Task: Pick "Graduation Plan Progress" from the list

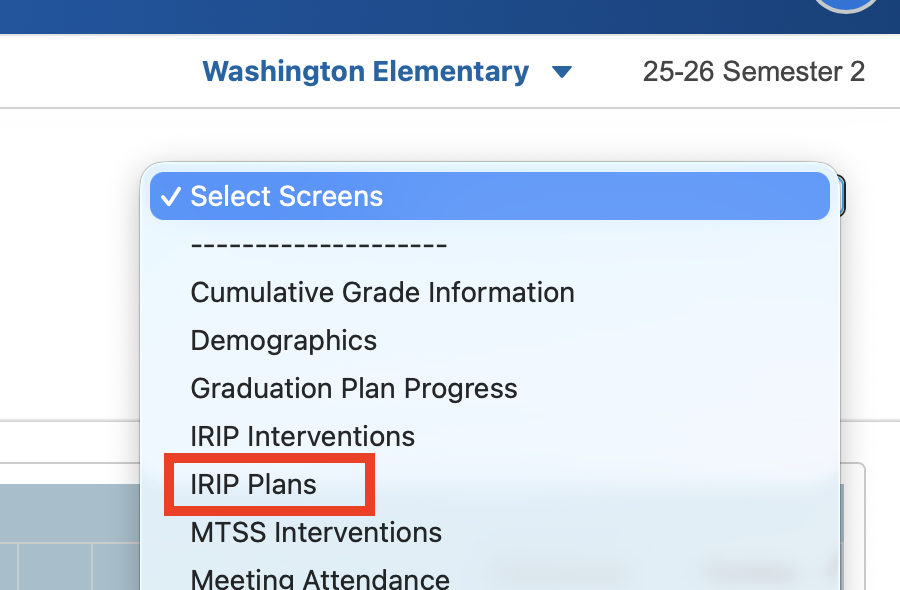Action: coord(353,388)
